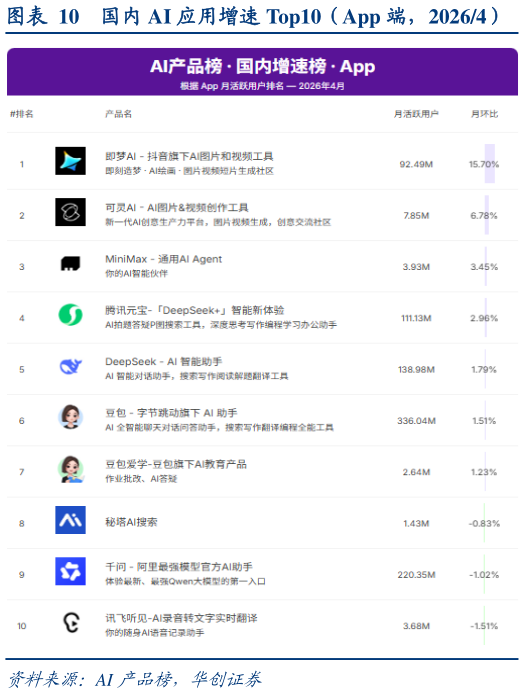Click the 3.93M monthly active users value
This screenshot has height=693, width=524.
(416, 267)
